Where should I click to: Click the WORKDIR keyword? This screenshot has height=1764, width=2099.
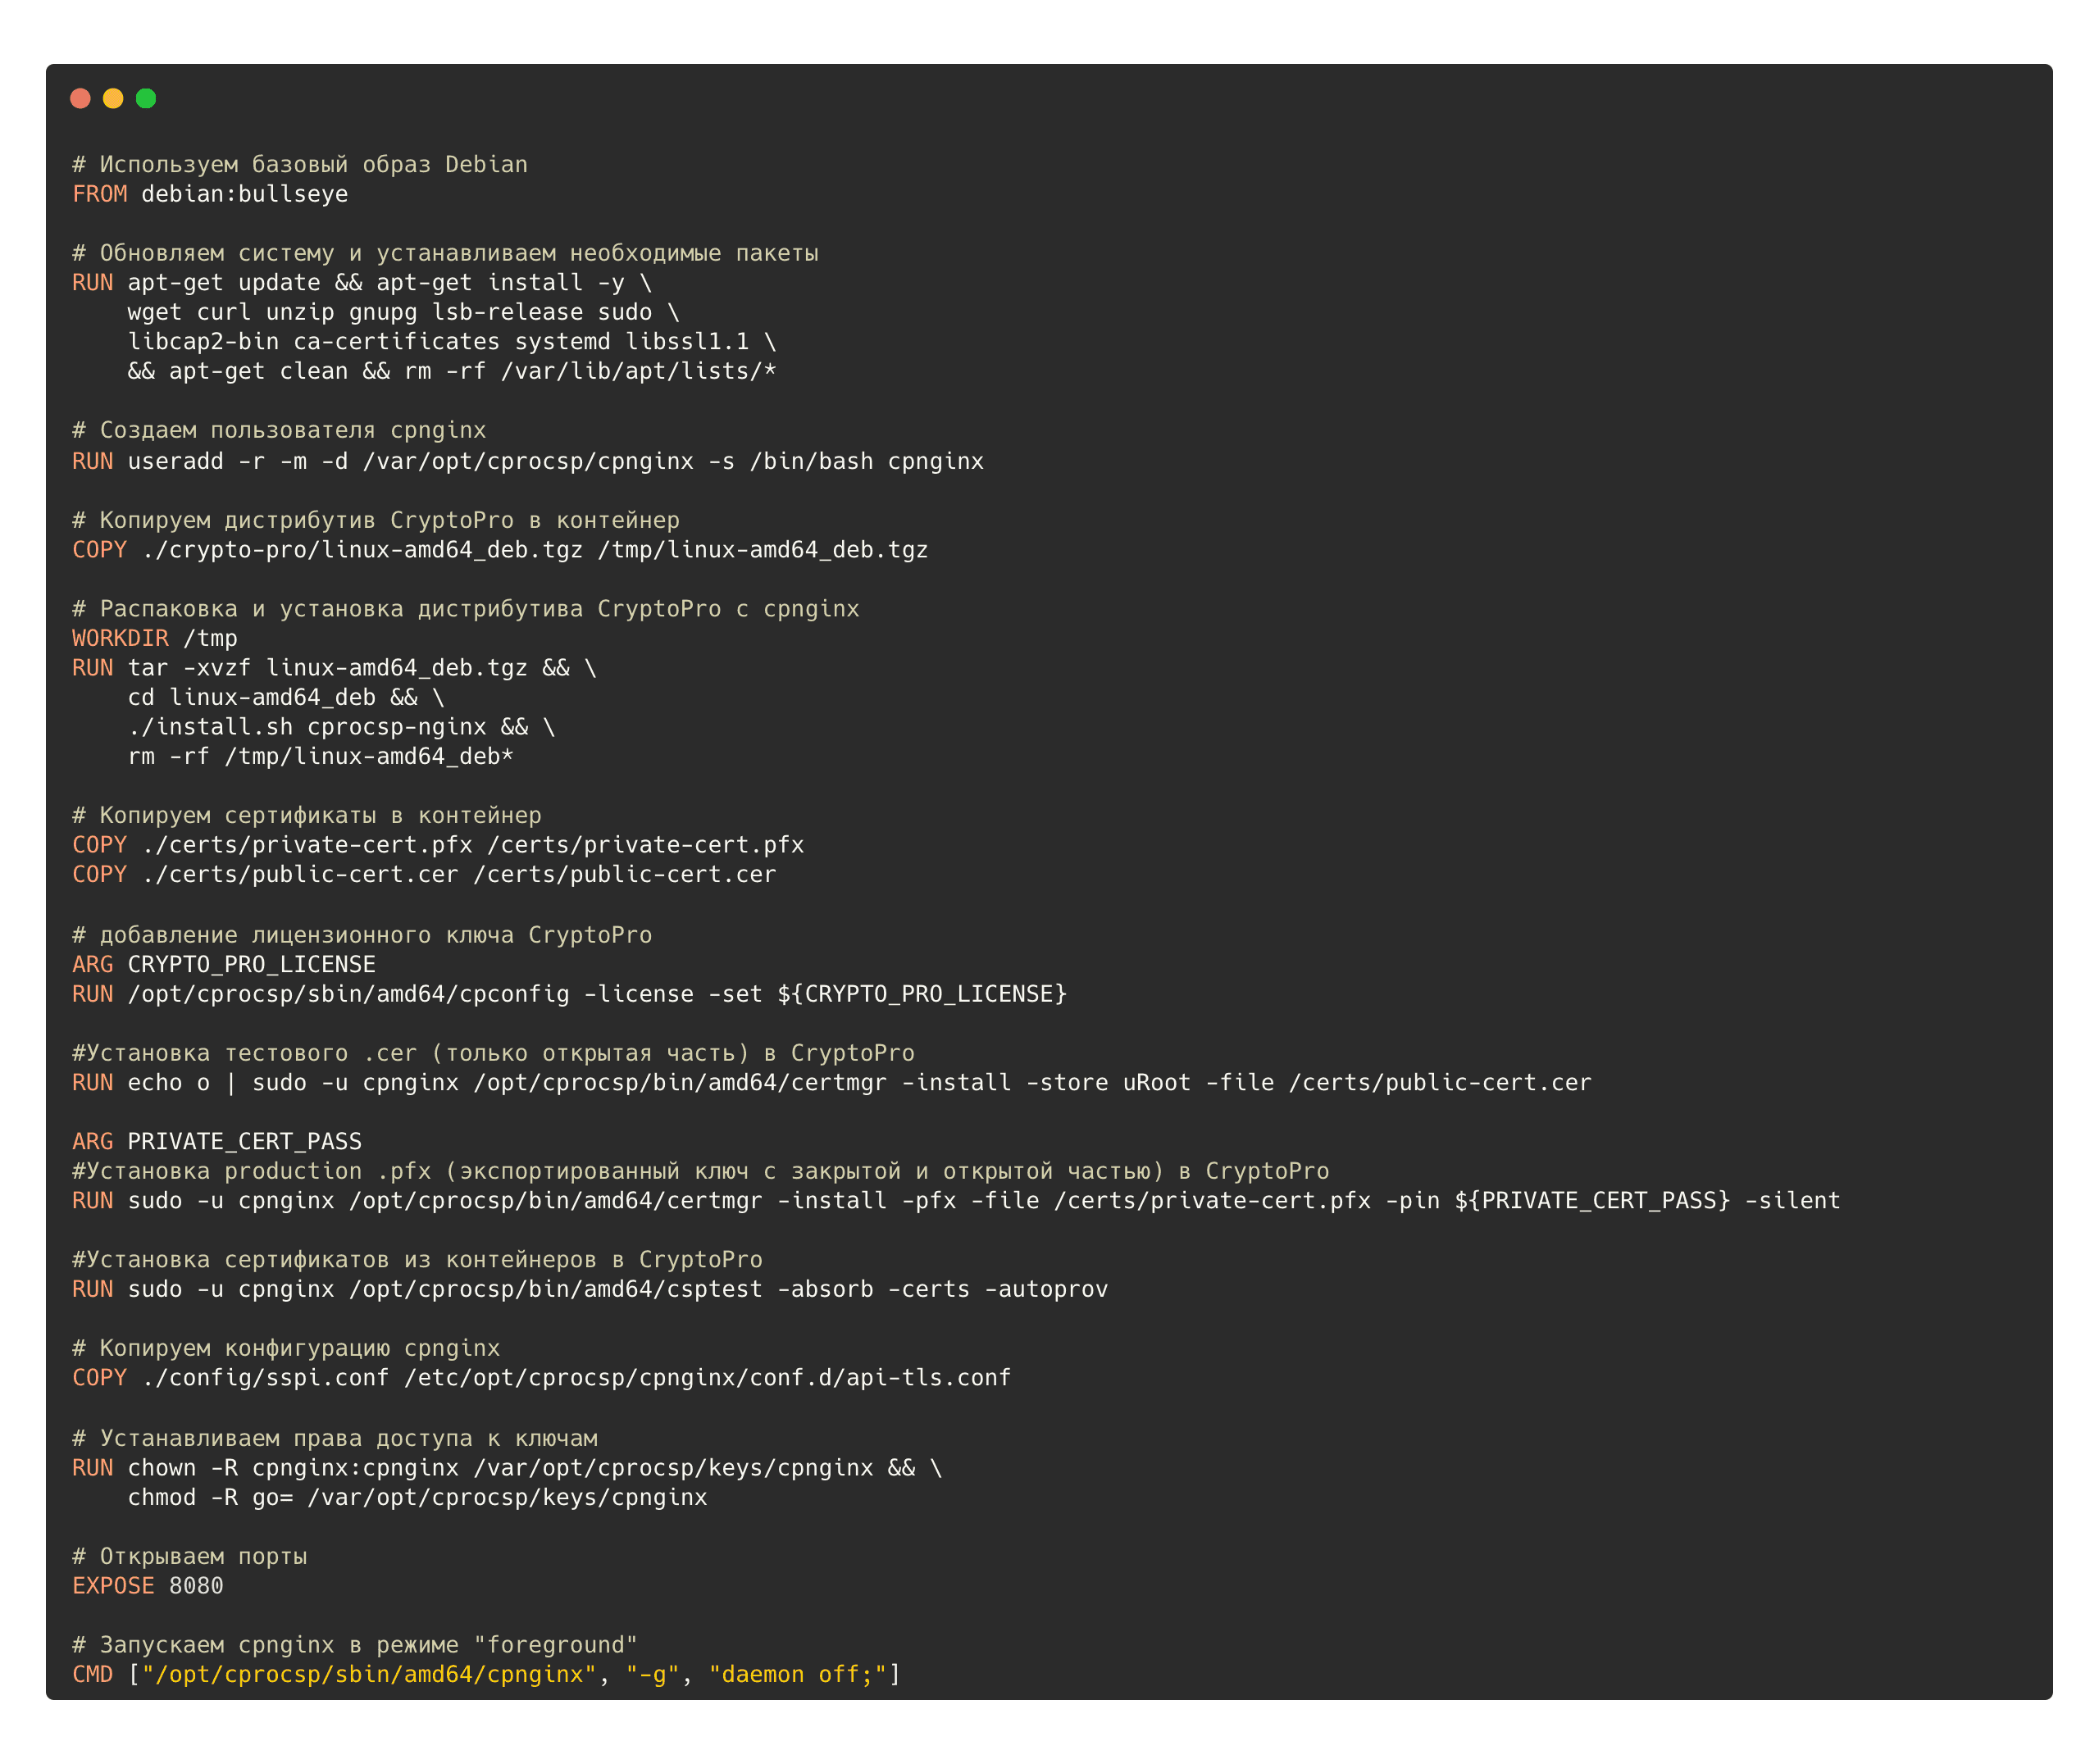pos(120,638)
